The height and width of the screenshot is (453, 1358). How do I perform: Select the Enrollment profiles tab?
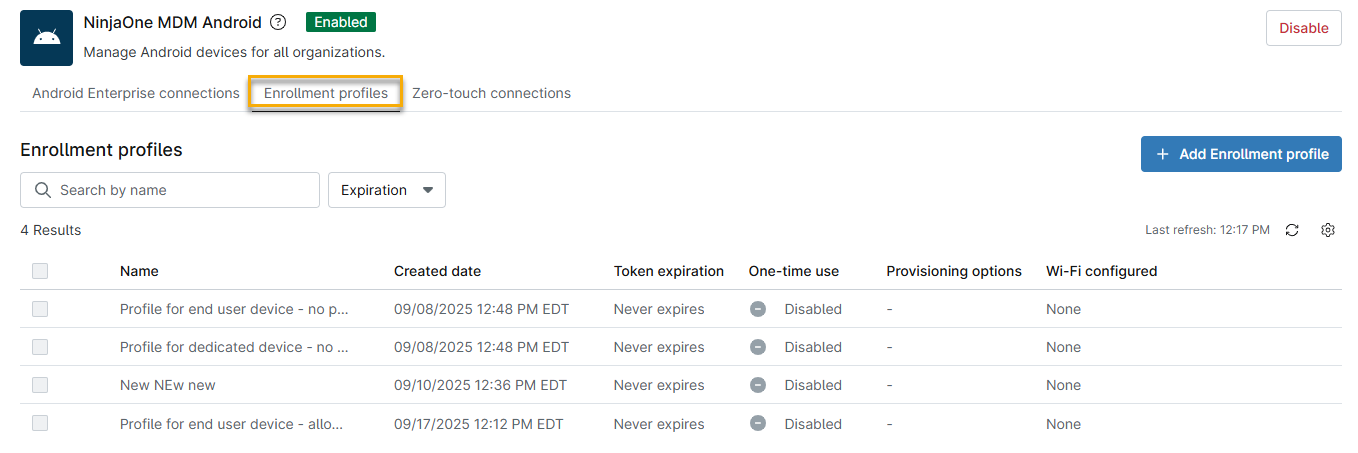click(x=326, y=93)
